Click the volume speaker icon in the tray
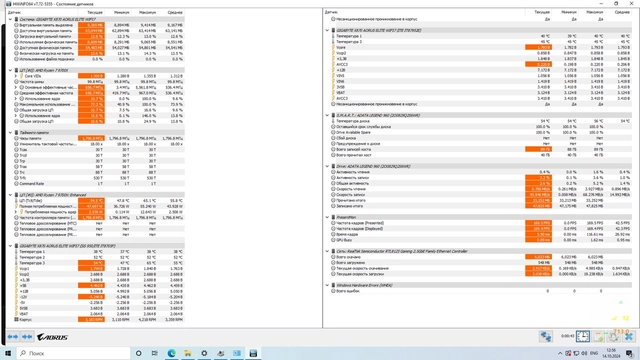 click(x=584, y=353)
